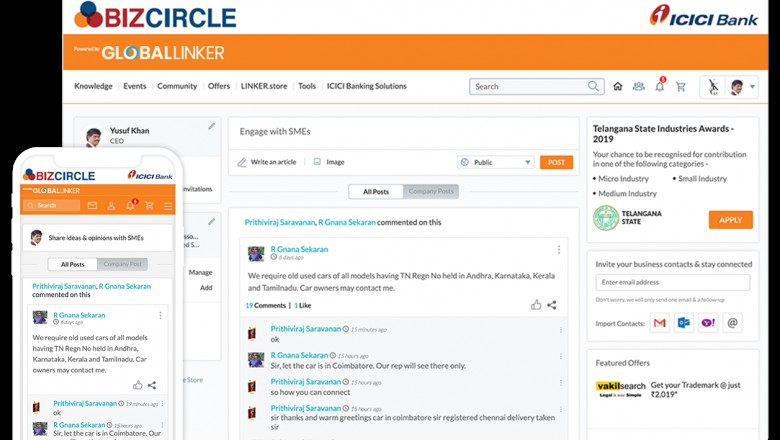The height and width of the screenshot is (440, 780).
Task: Expand the Public visibility dropdown
Action: pyautogui.click(x=496, y=162)
